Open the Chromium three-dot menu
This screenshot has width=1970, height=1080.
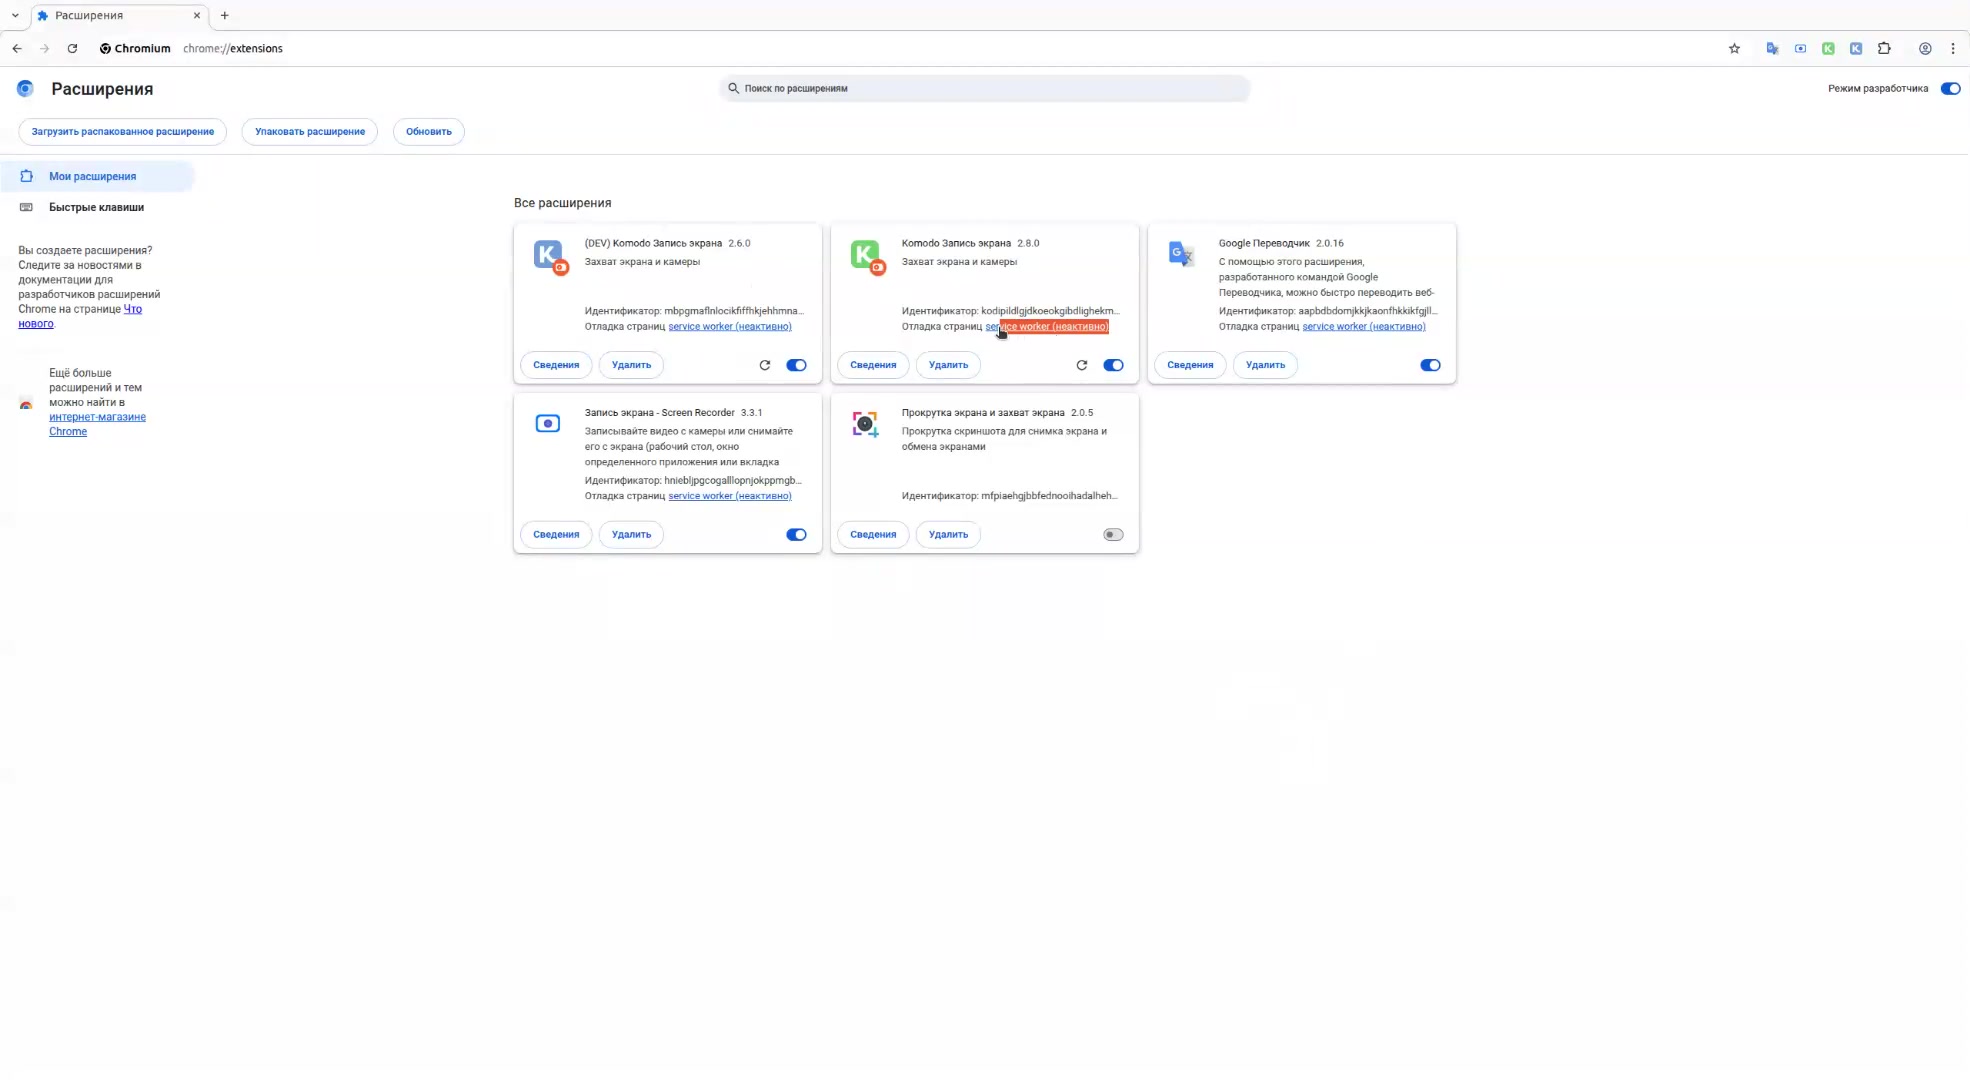click(1953, 48)
